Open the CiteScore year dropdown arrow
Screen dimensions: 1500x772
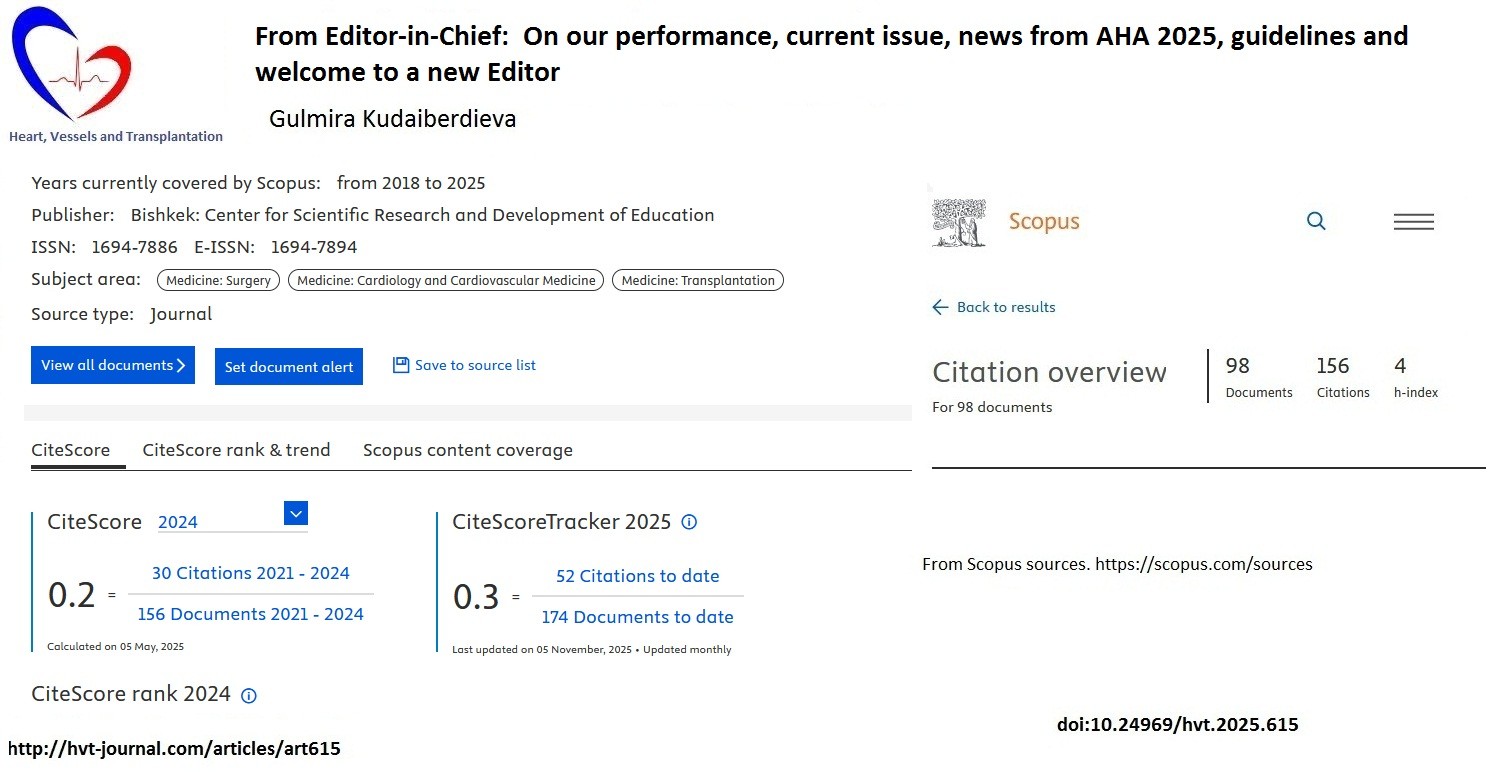click(x=295, y=513)
